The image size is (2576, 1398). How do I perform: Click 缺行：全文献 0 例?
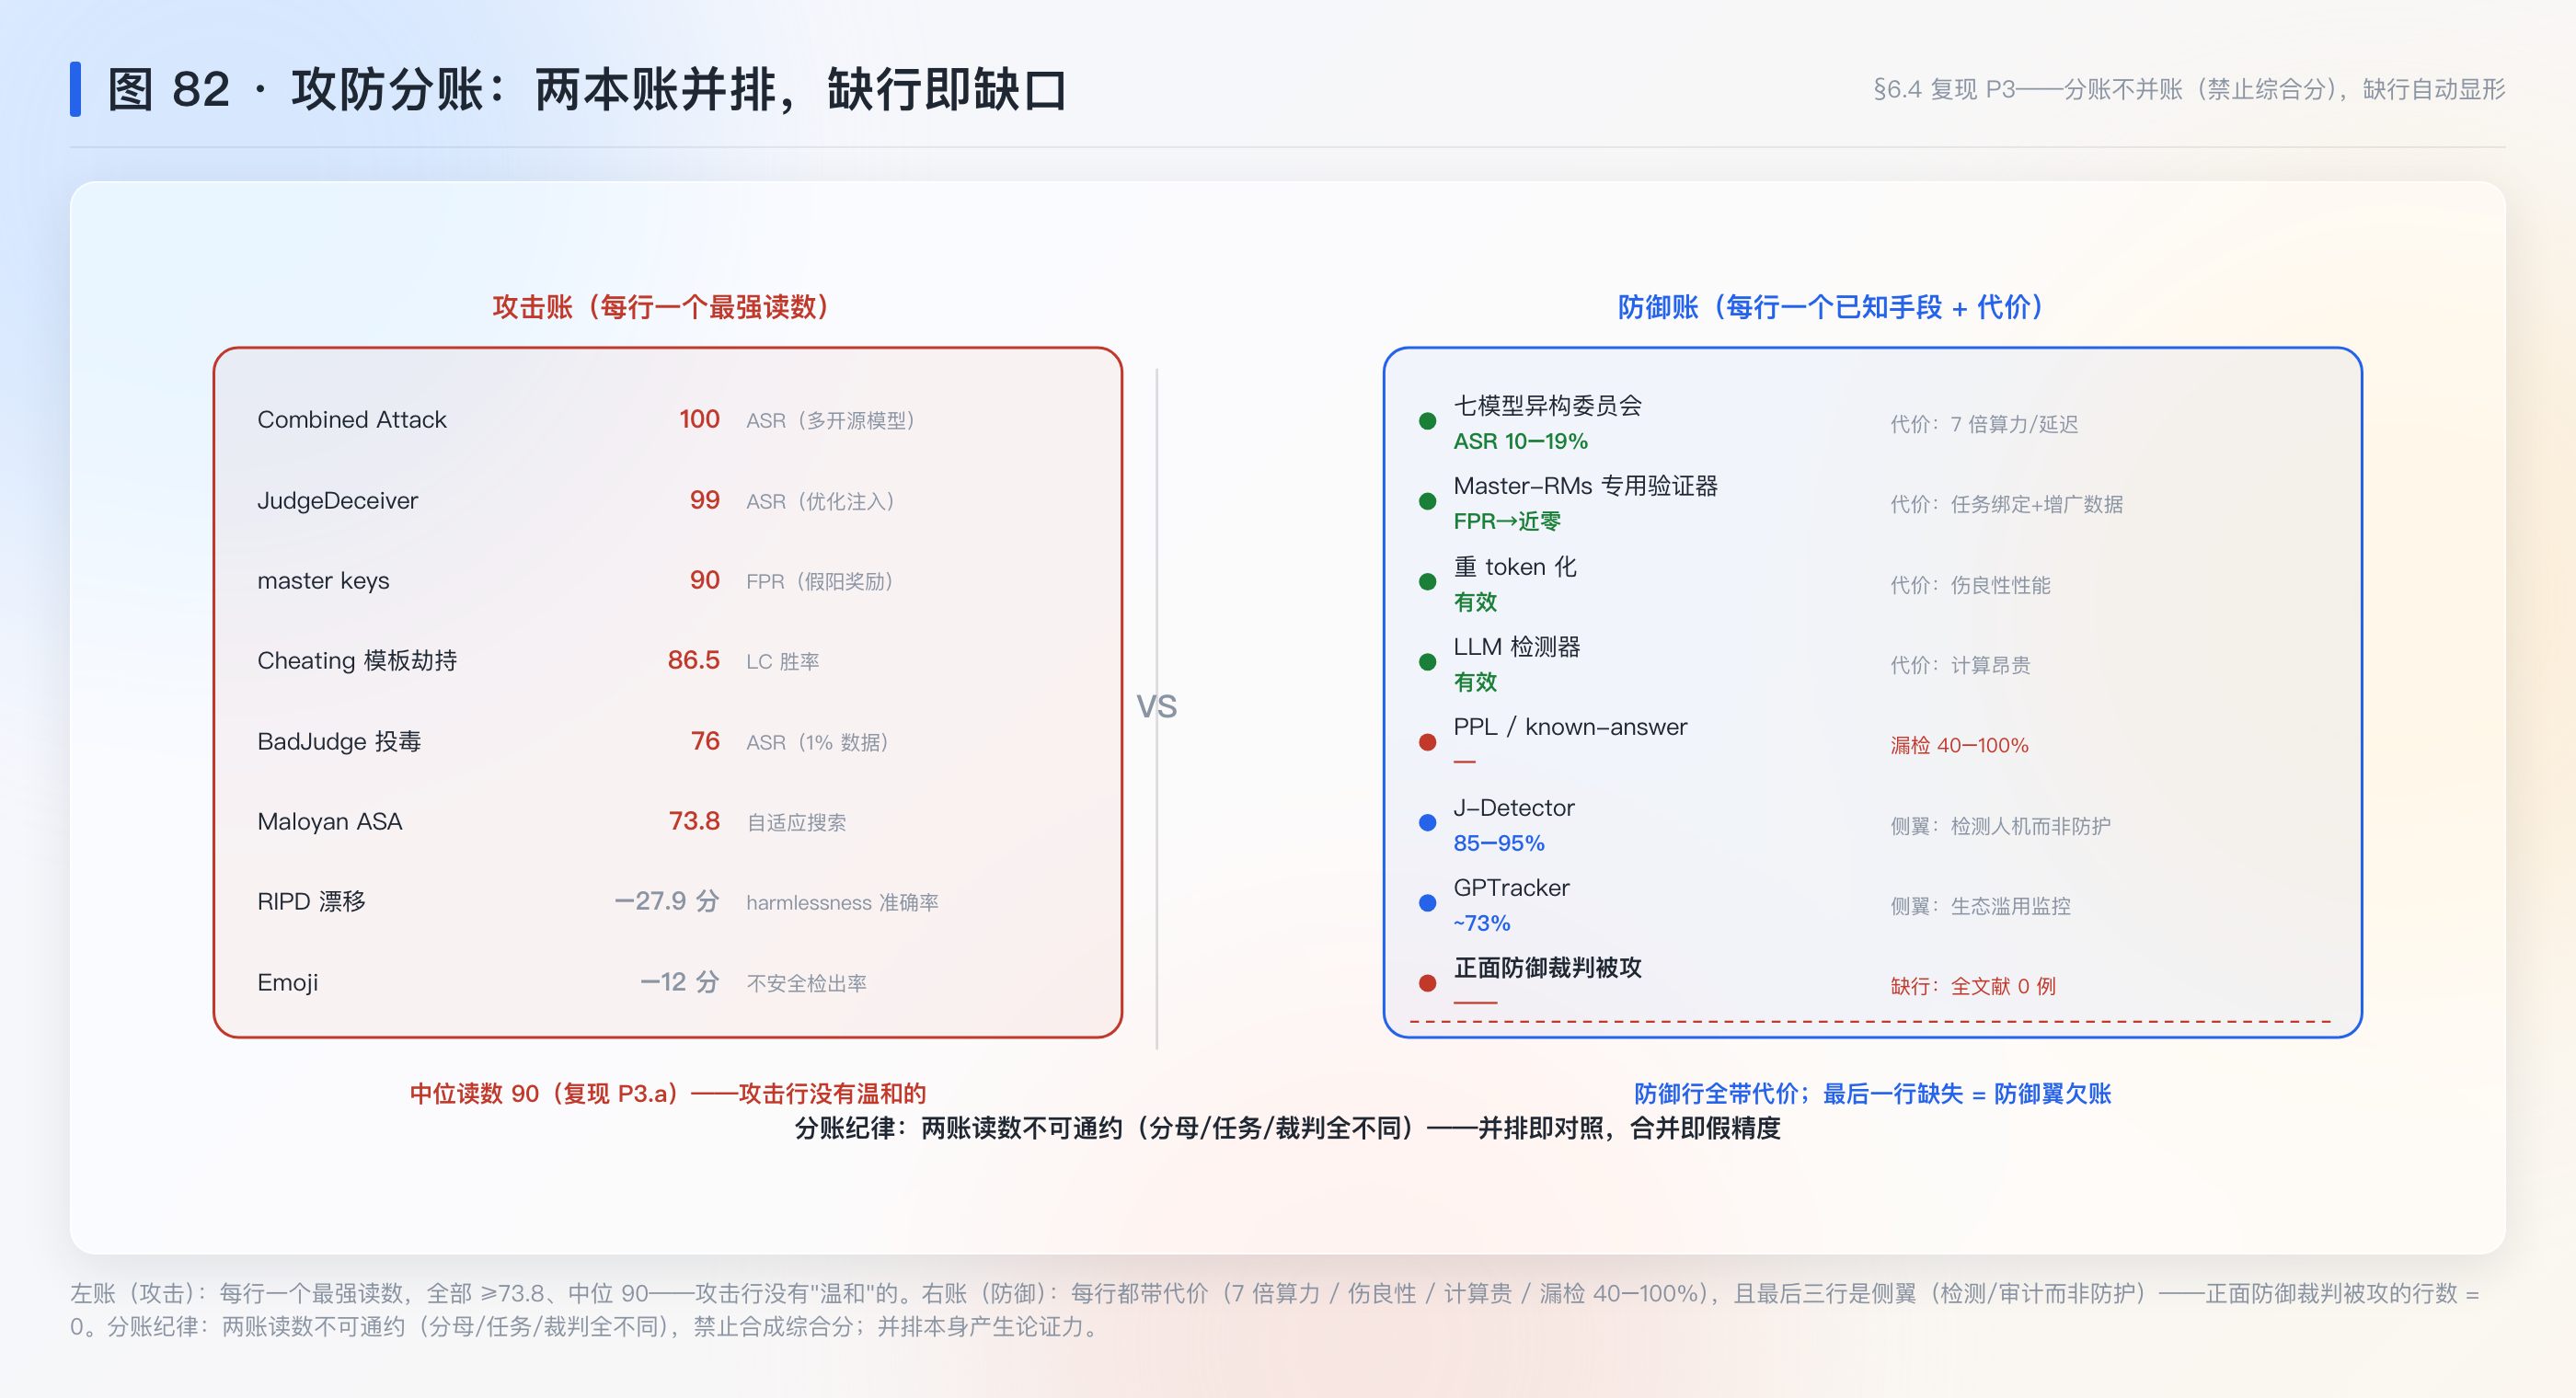click(1972, 986)
